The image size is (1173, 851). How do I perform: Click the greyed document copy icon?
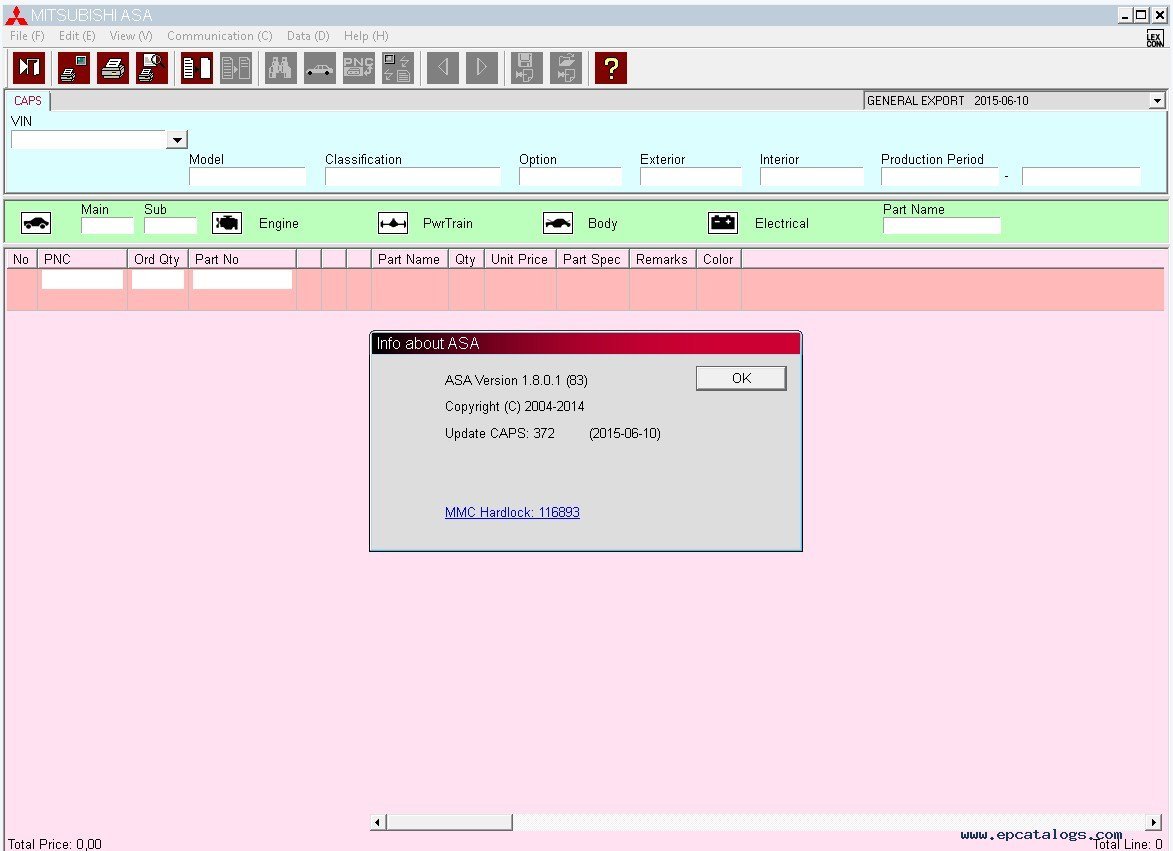click(236, 68)
